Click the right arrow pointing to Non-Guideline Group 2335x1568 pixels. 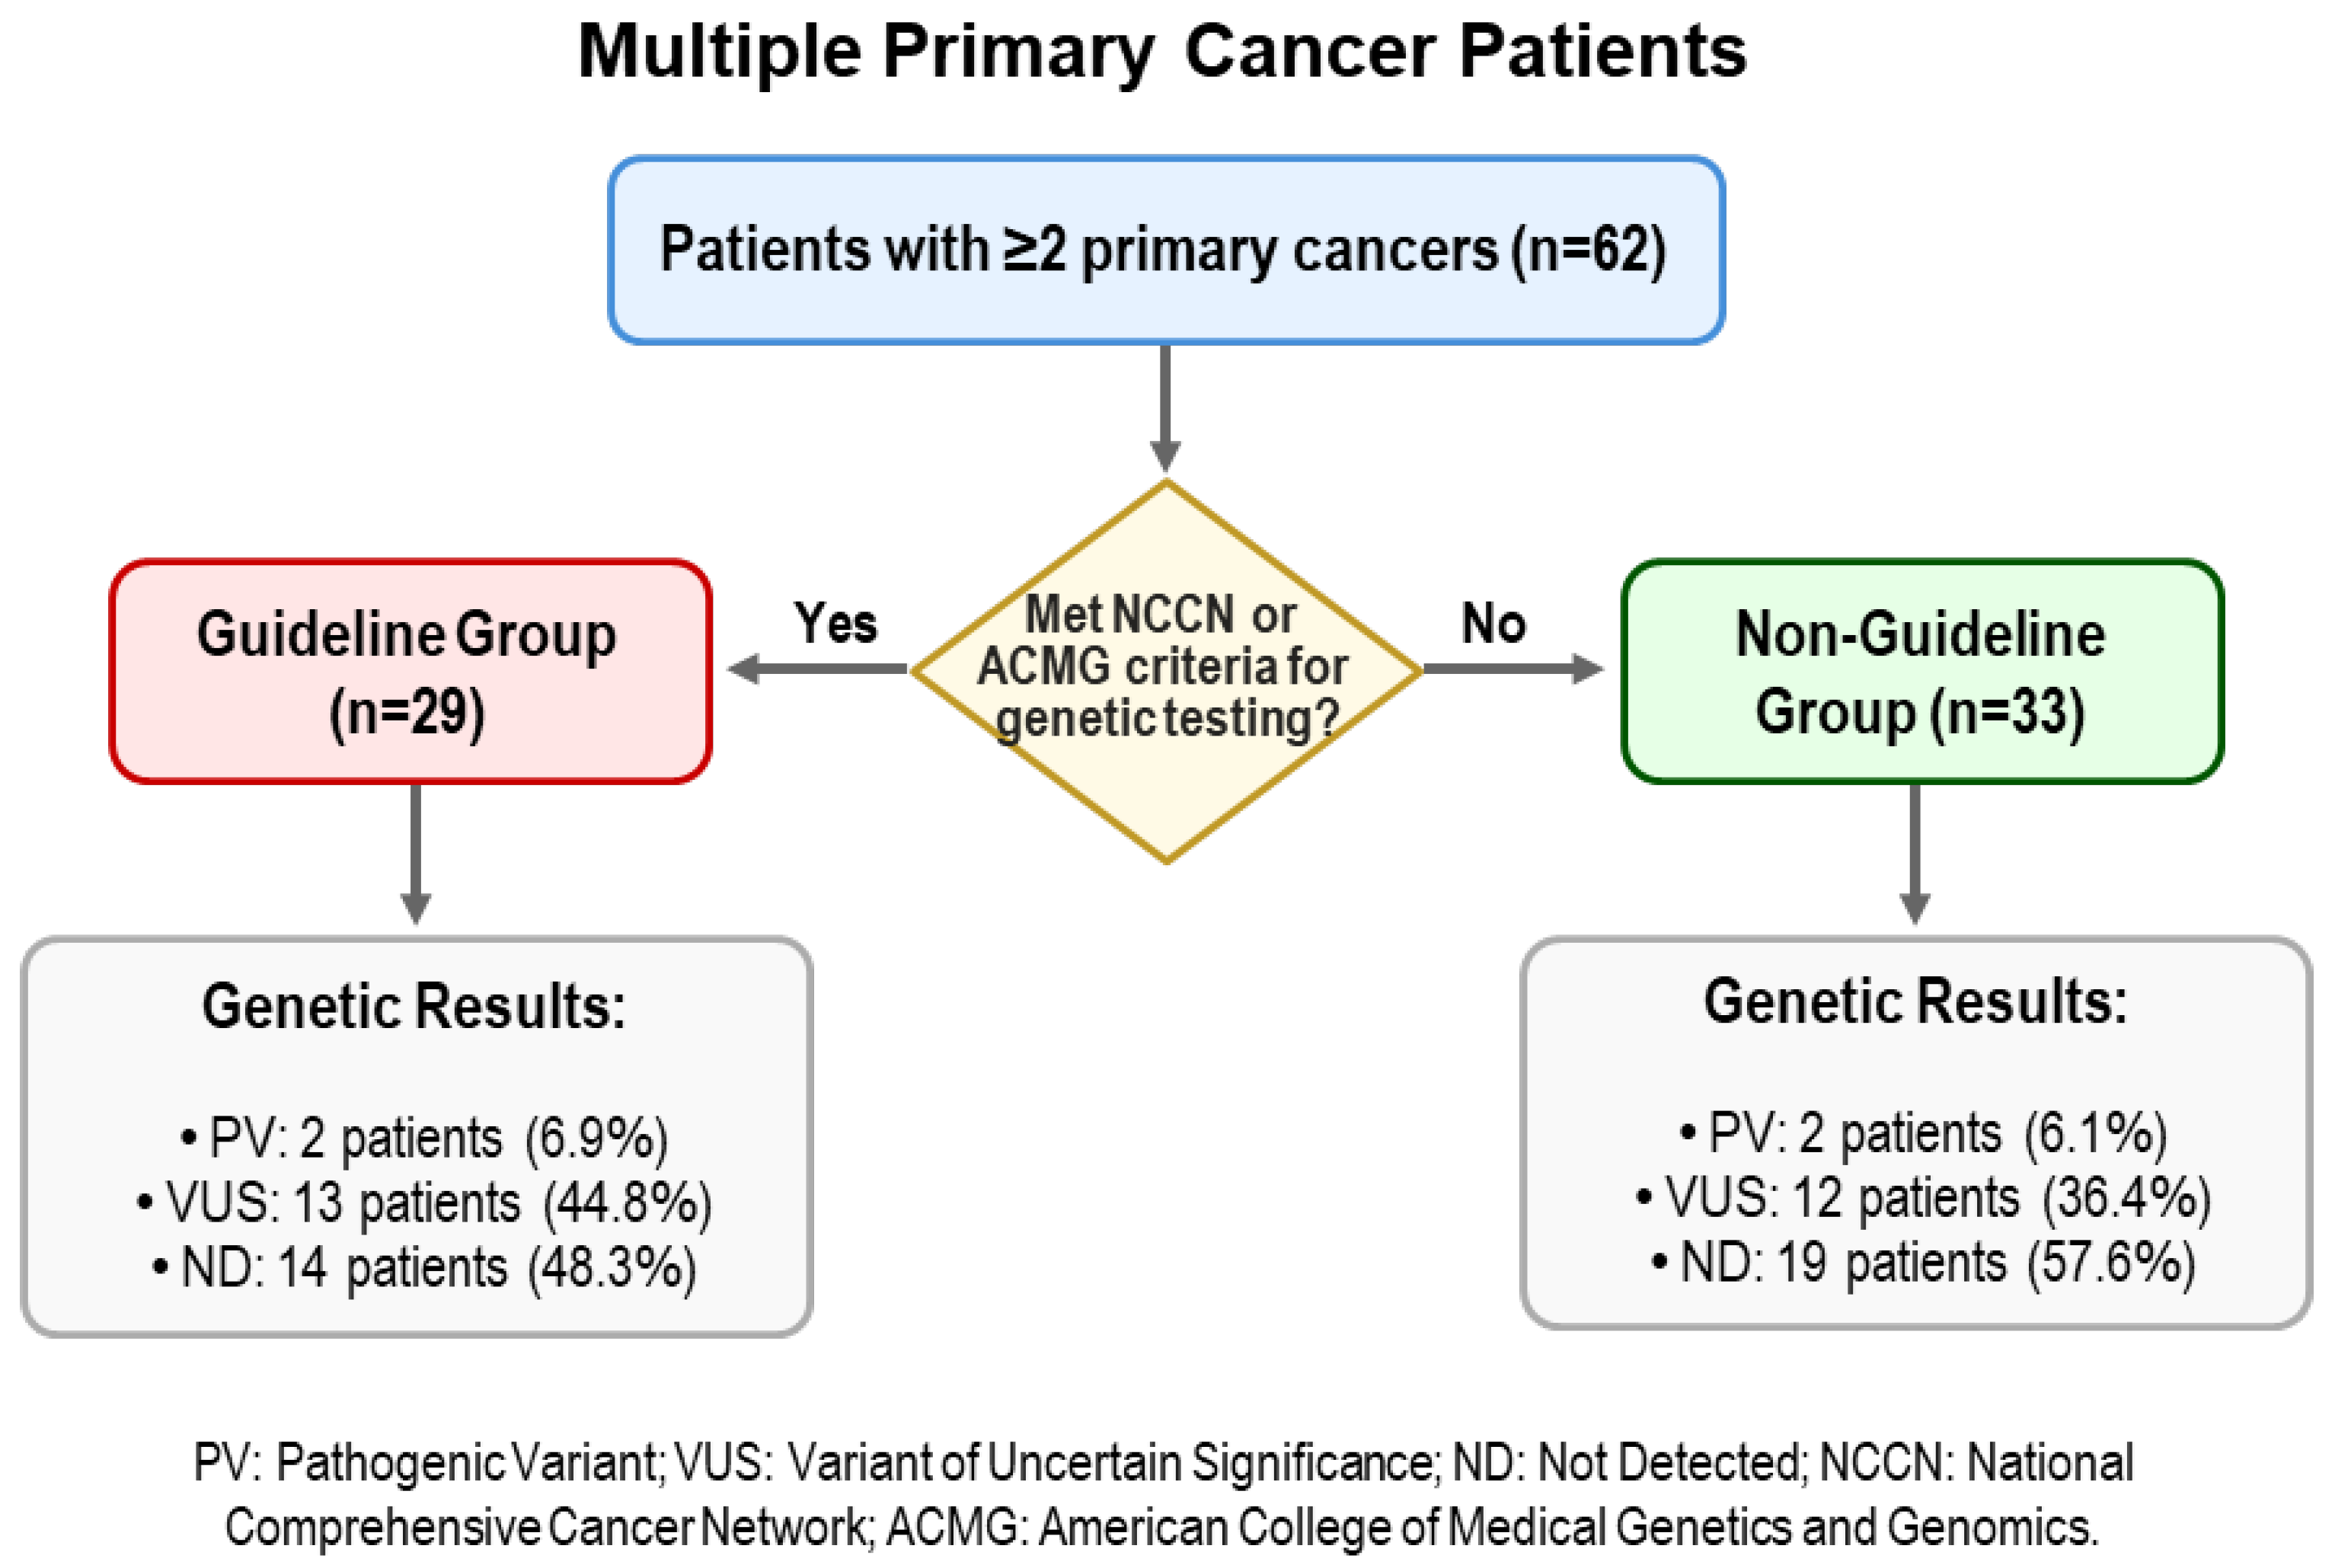pyautogui.click(x=1512, y=669)
